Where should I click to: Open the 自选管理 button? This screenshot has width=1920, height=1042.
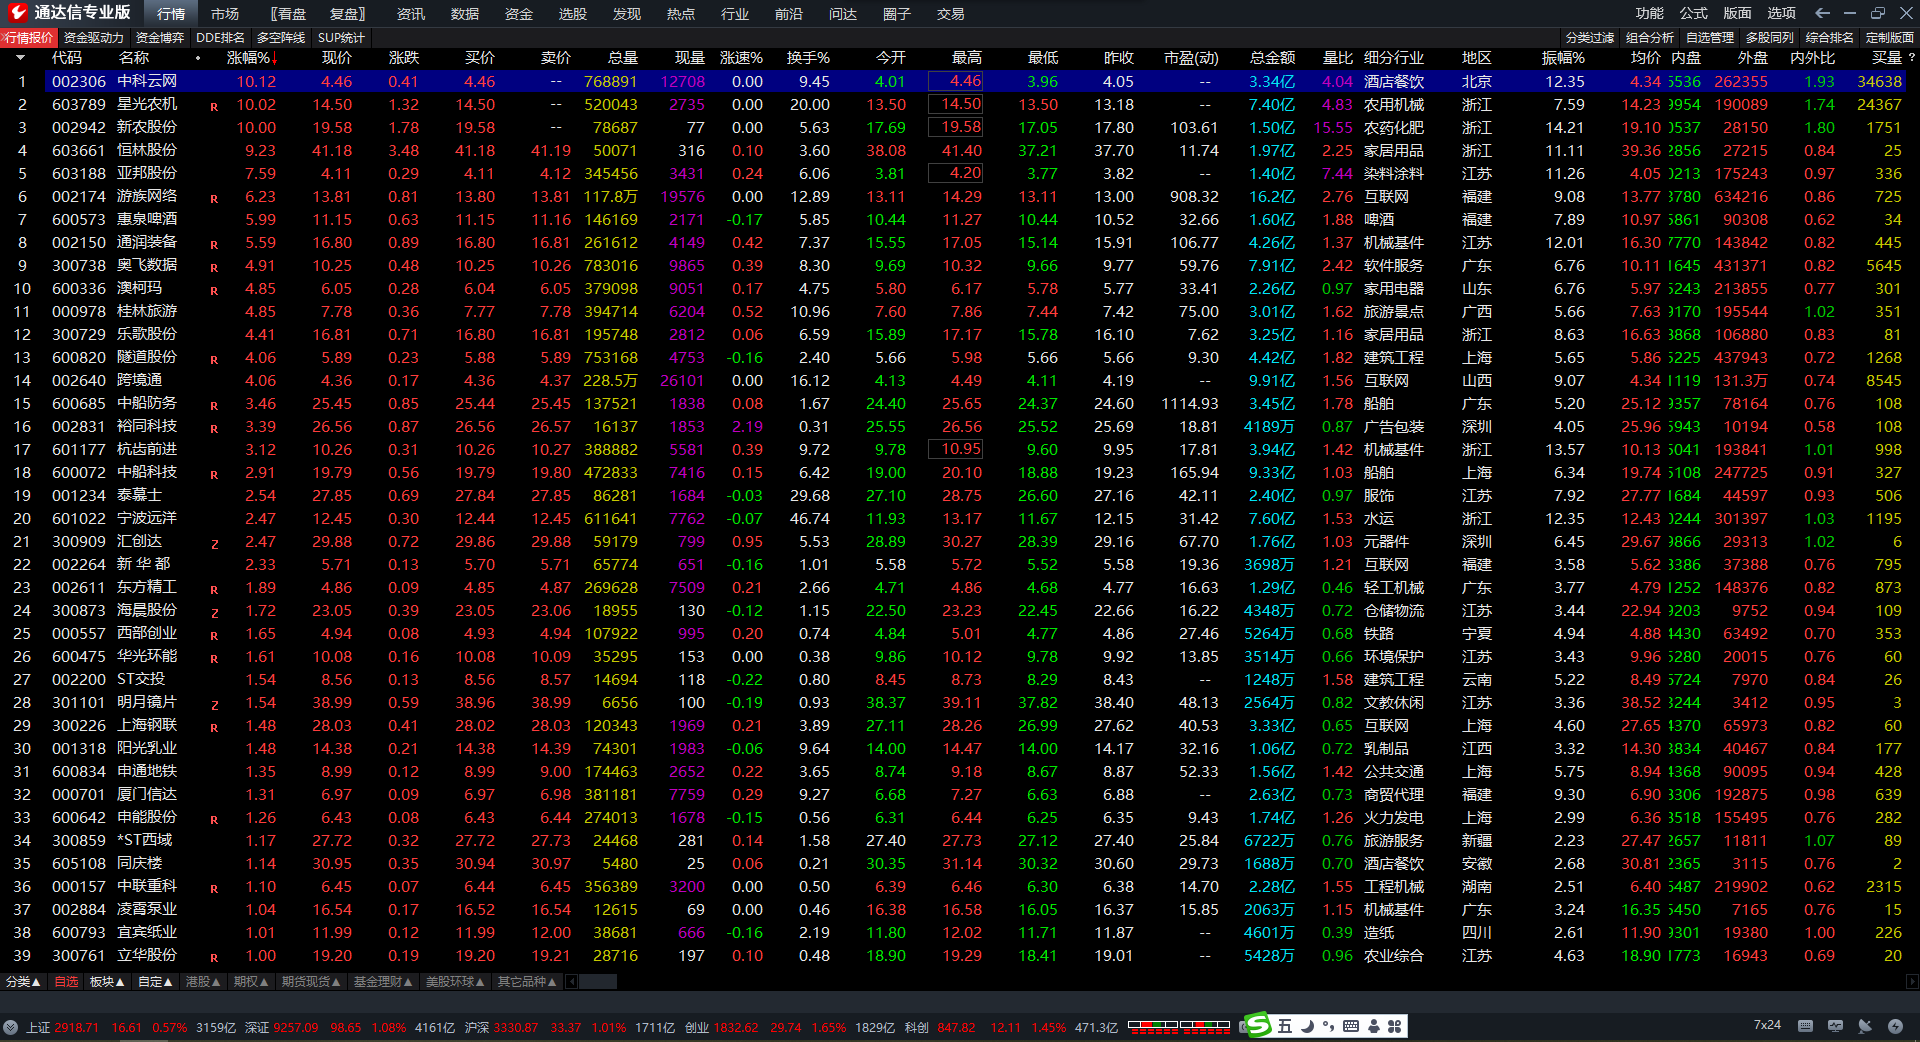click(1710, 38)
